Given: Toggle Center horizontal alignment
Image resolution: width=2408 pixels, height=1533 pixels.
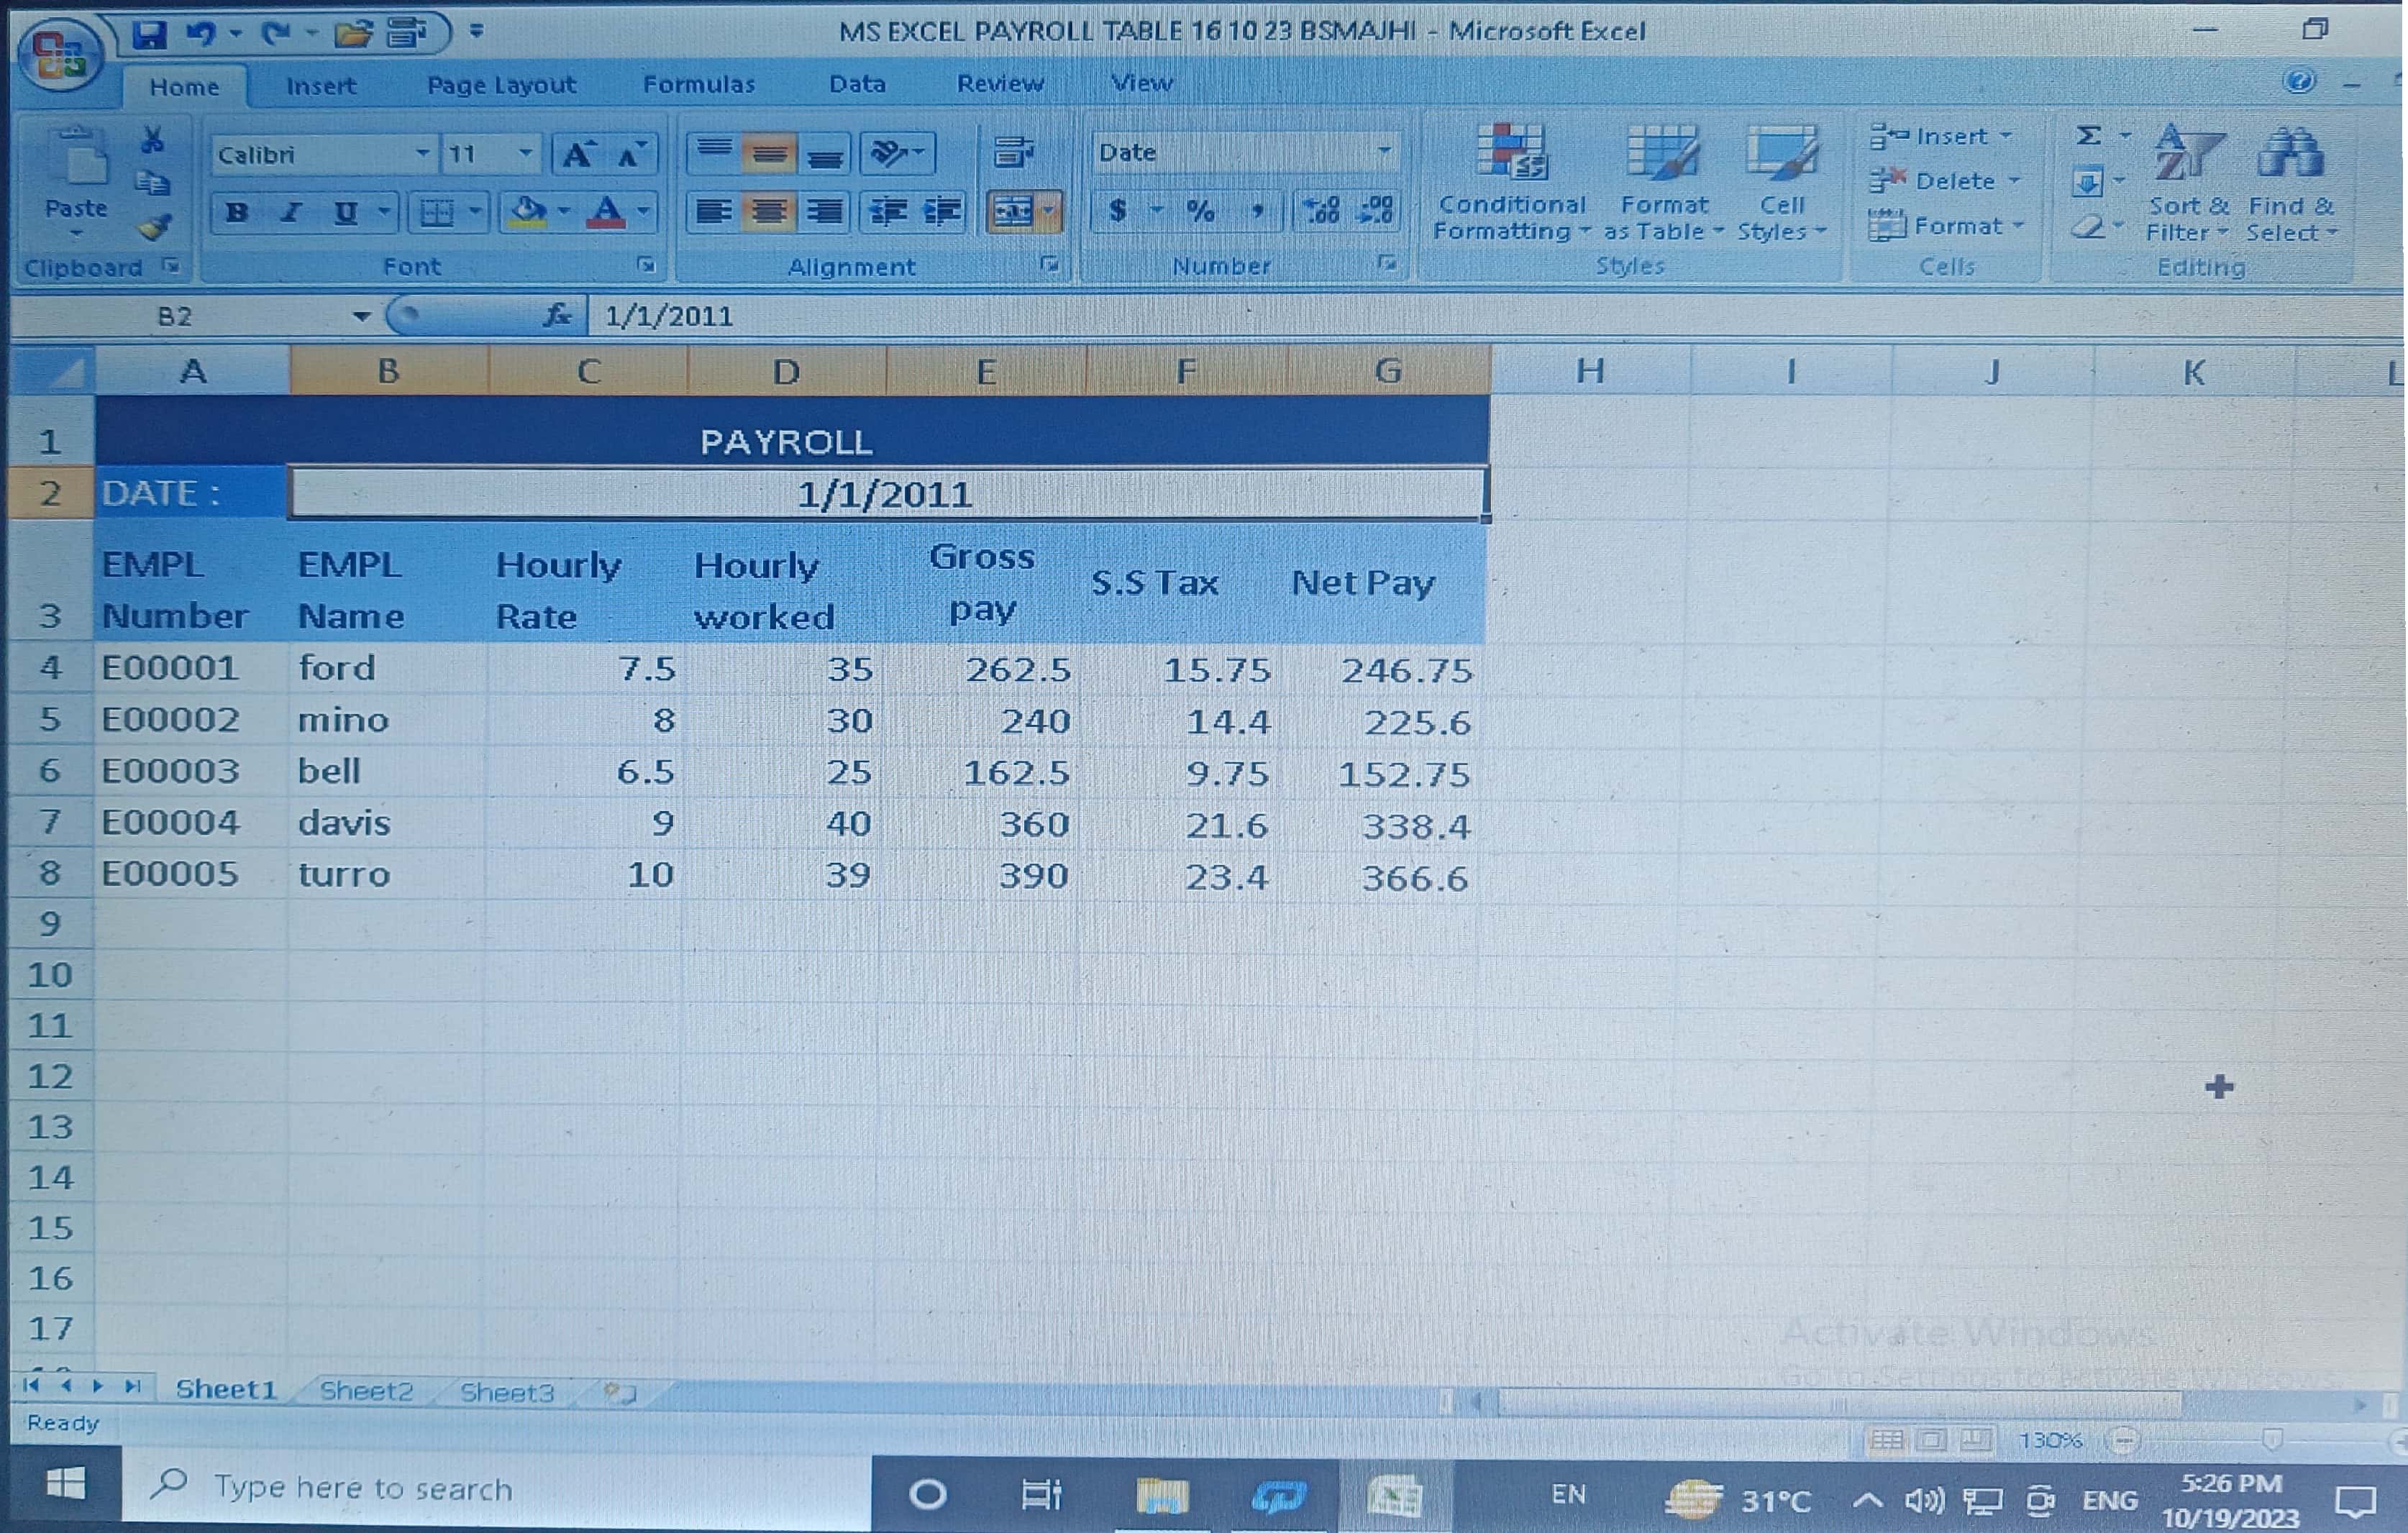Looking at the screenshot, I should pyautogui.click(x=768, y=212).
